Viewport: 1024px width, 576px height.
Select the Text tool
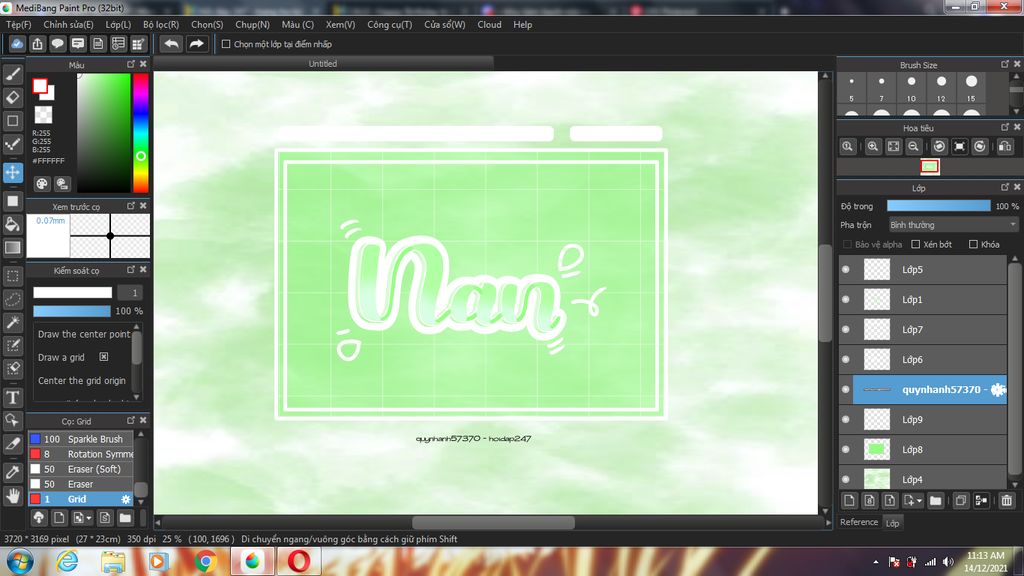[12, 397]
